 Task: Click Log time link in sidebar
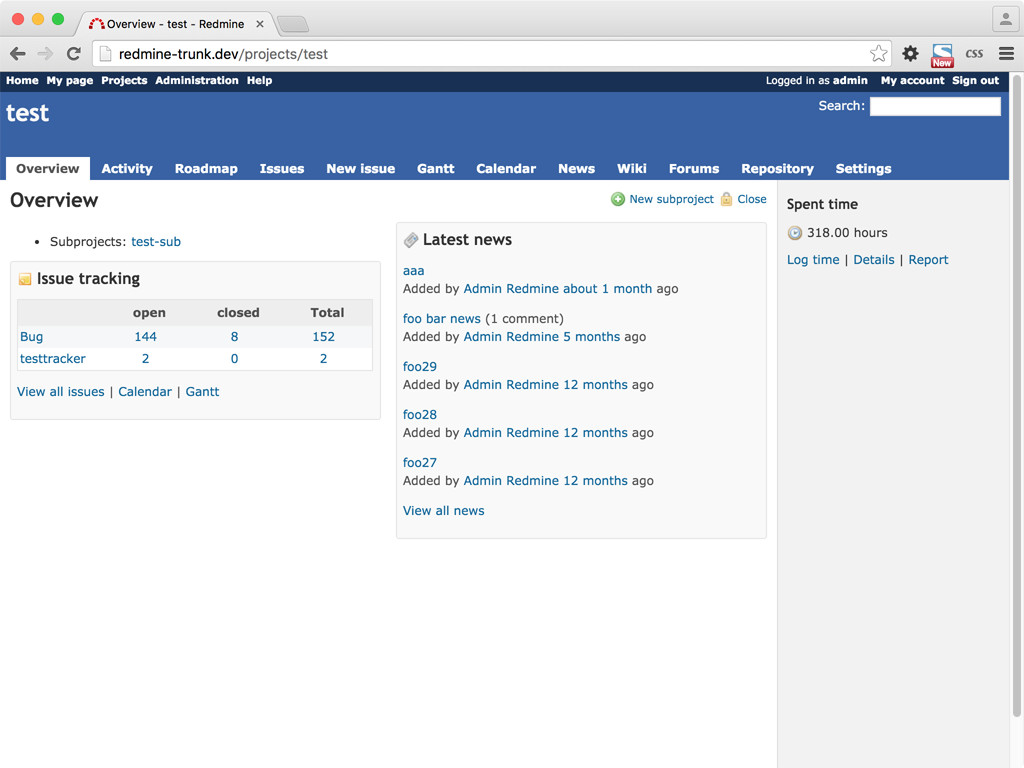tap(813, 260)
